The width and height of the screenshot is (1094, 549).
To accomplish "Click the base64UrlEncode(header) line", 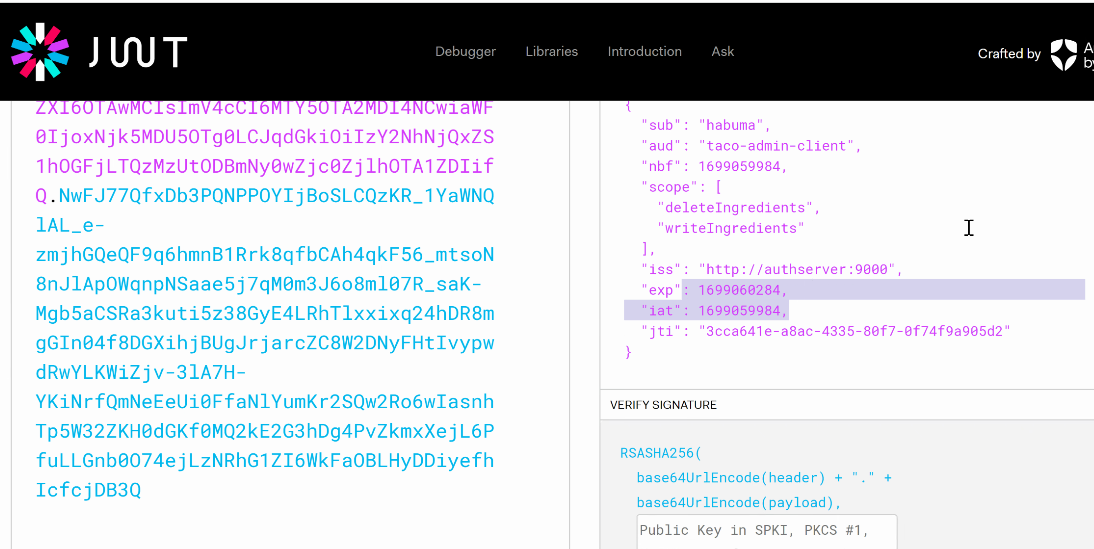I will [x=764, y=478].
